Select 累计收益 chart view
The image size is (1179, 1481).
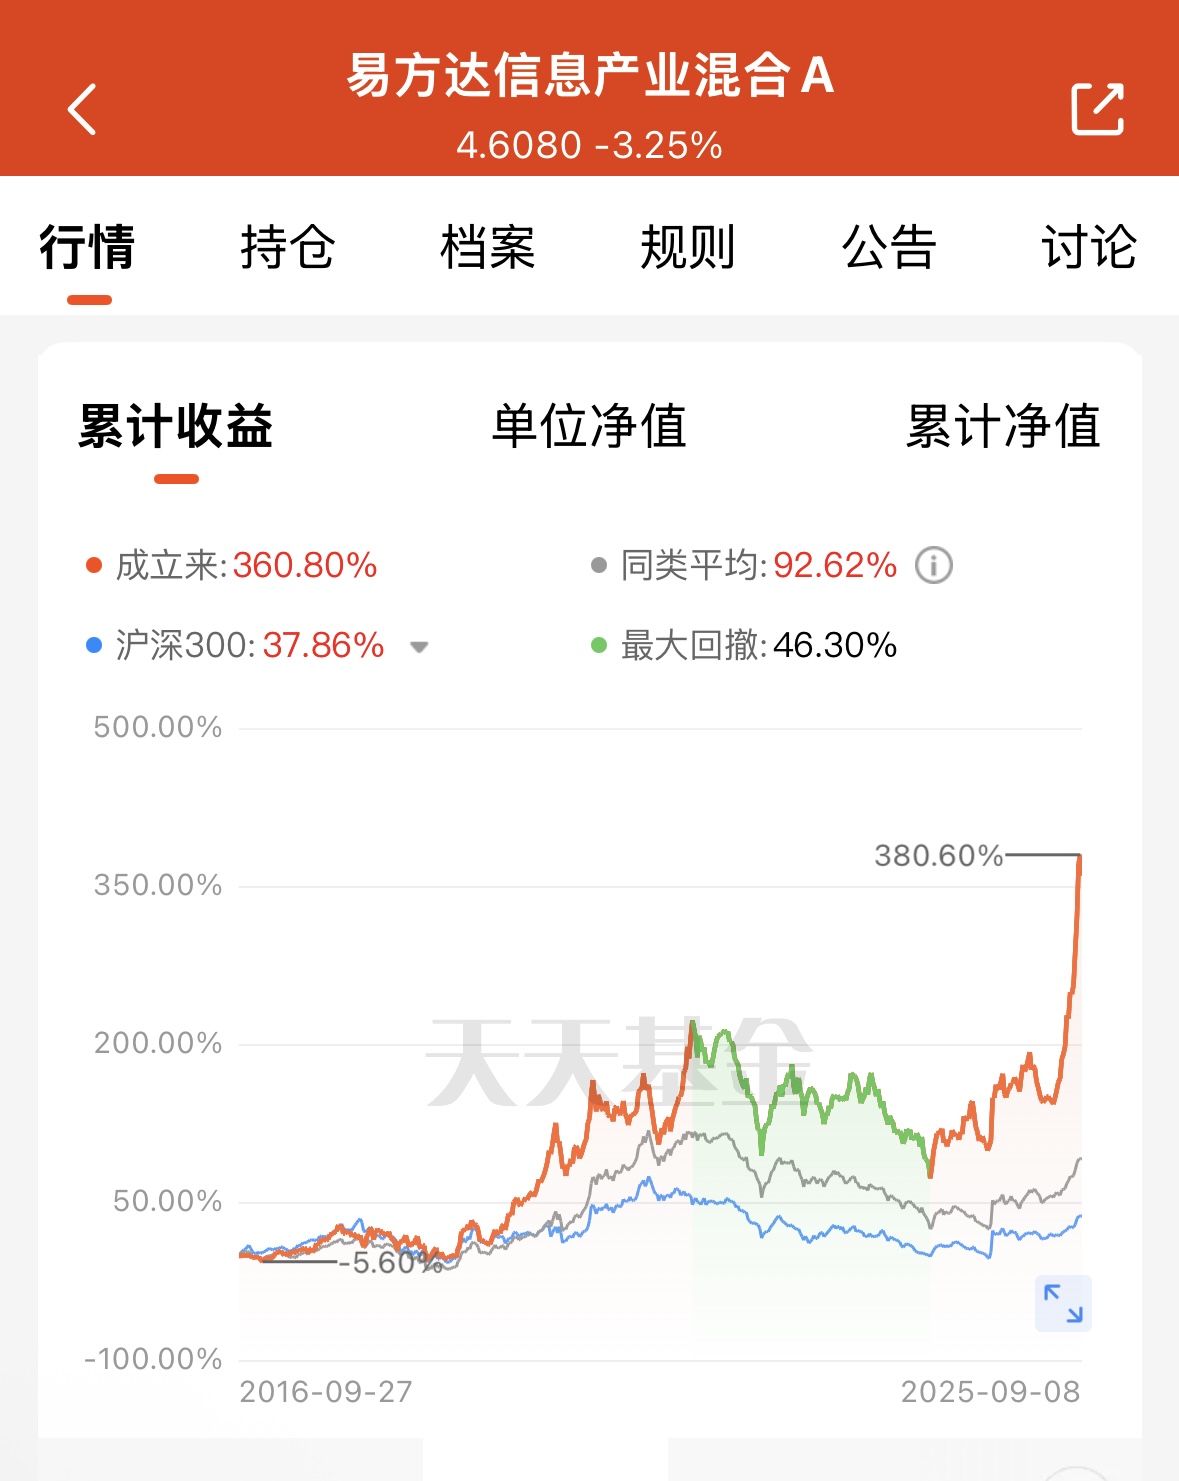tap(176, 427)
